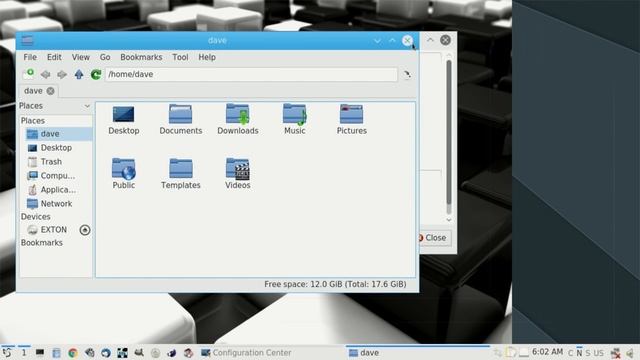Click num lock indicator N in tray
This screenshot has width=640, height=360.
(579, 353)
